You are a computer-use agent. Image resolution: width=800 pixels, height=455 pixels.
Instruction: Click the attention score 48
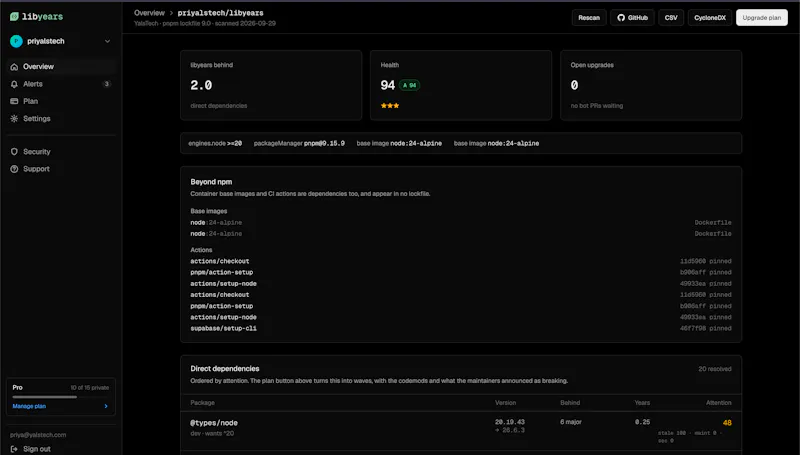pyautogui.click(x=727, y=423)
